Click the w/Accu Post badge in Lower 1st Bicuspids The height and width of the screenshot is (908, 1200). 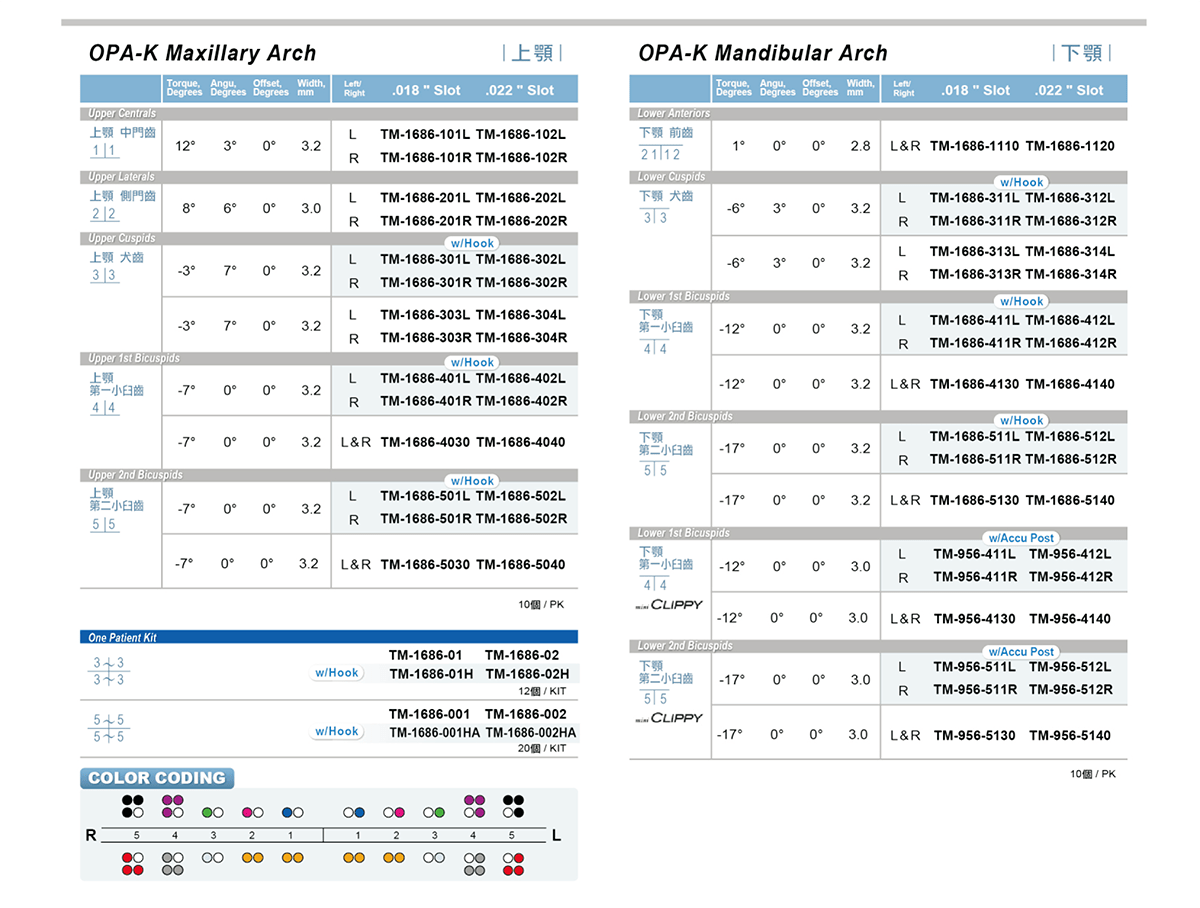(x=1021, y=538)
